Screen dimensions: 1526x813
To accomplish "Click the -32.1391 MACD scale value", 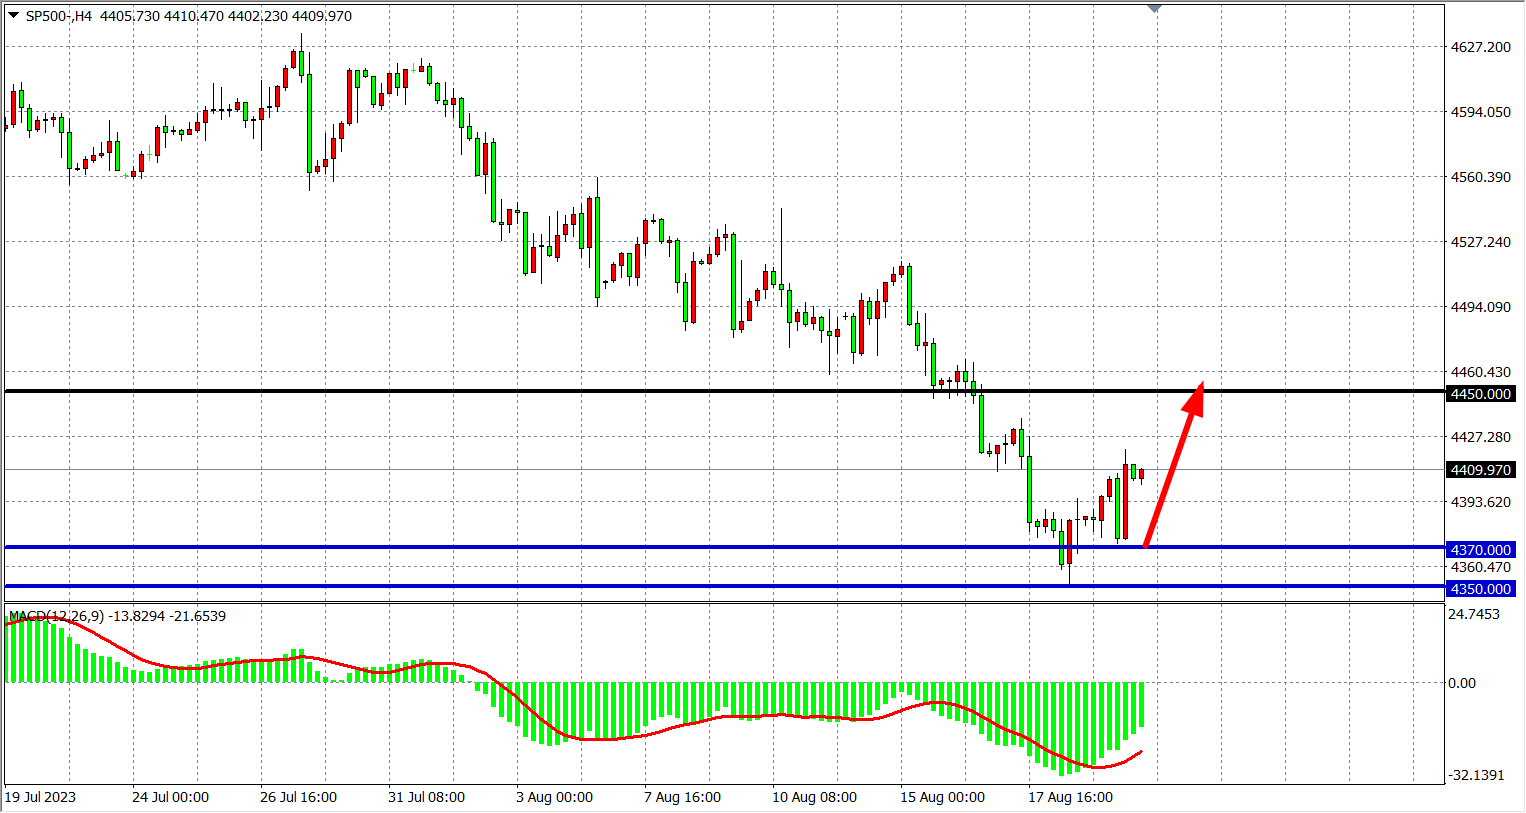I will (1476, 775).
